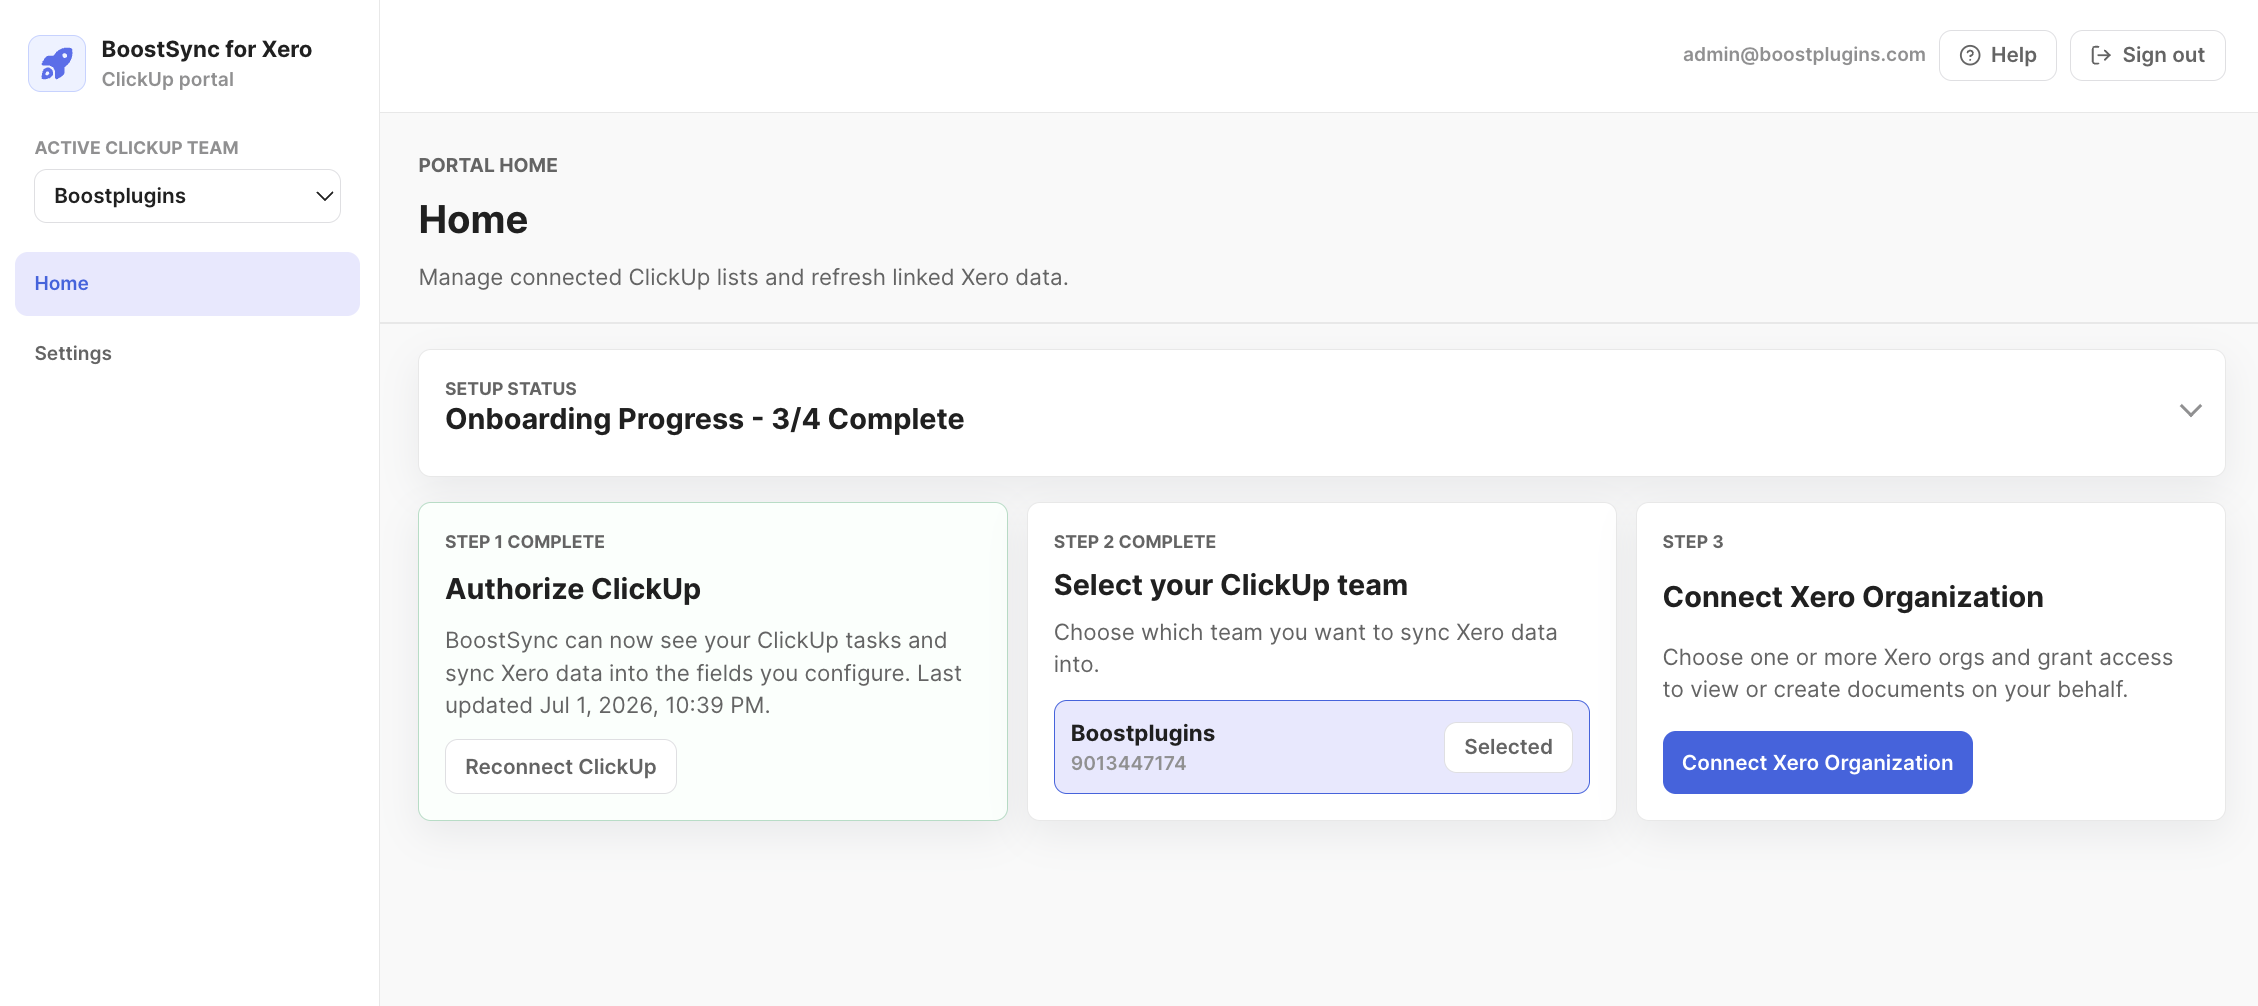Image resolution: width=2258 pixels, height=1006 pixels.
Task: Click the ClickUp portal subtitle
Action: 168,79
